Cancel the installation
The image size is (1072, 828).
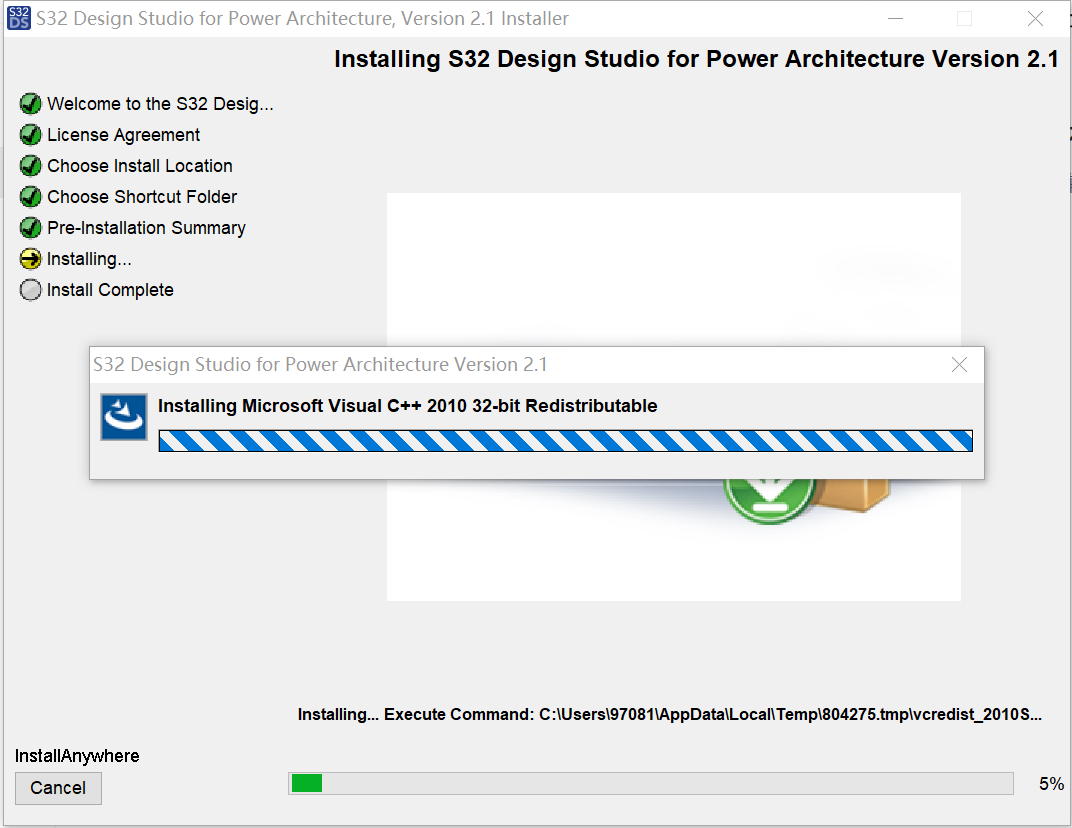point(58,788)
